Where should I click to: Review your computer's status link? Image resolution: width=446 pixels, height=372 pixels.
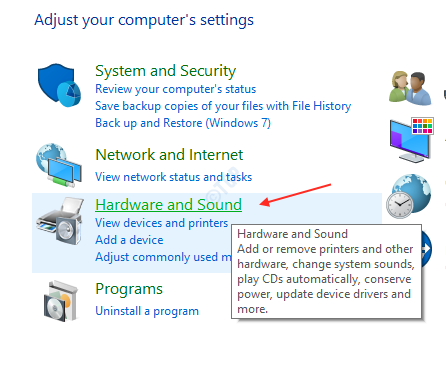click(x=175, y=89)
